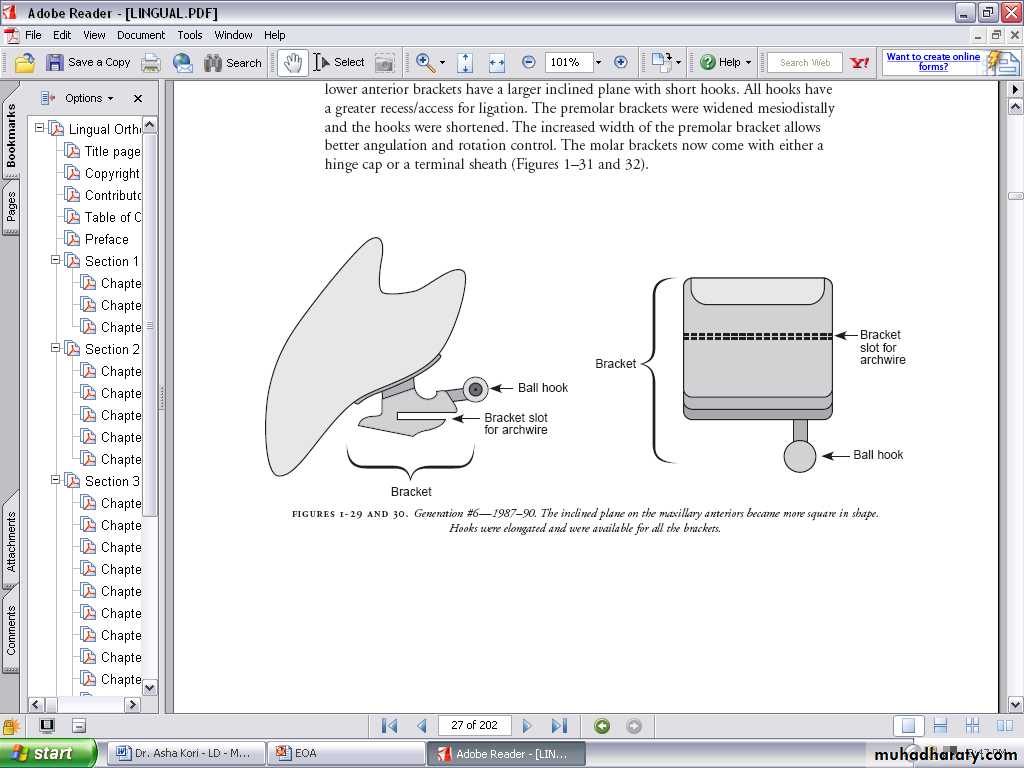Switch to Continuous page layout
Viewport: 1024px width, 768px height.
click(940, 726)
